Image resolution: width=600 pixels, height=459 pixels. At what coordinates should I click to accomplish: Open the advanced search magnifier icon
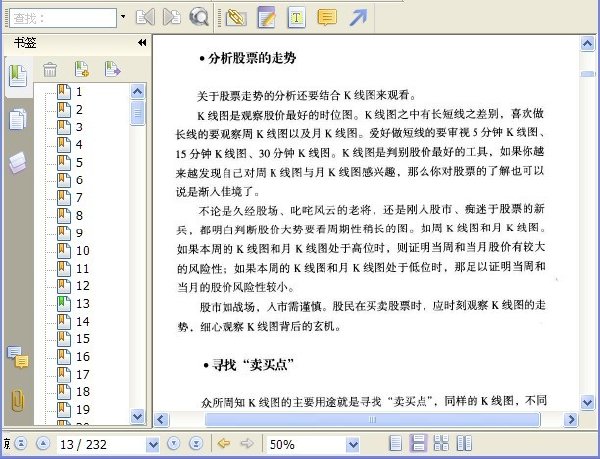point(199,17)
